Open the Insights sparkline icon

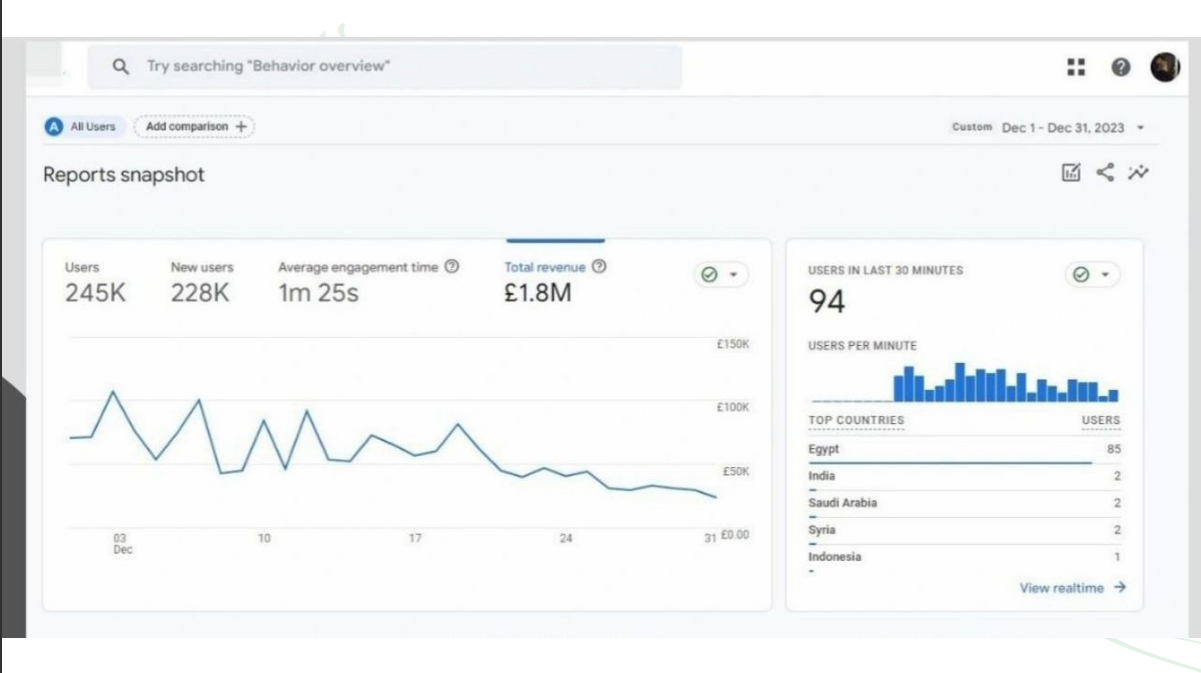click(x=1139, y=173)
